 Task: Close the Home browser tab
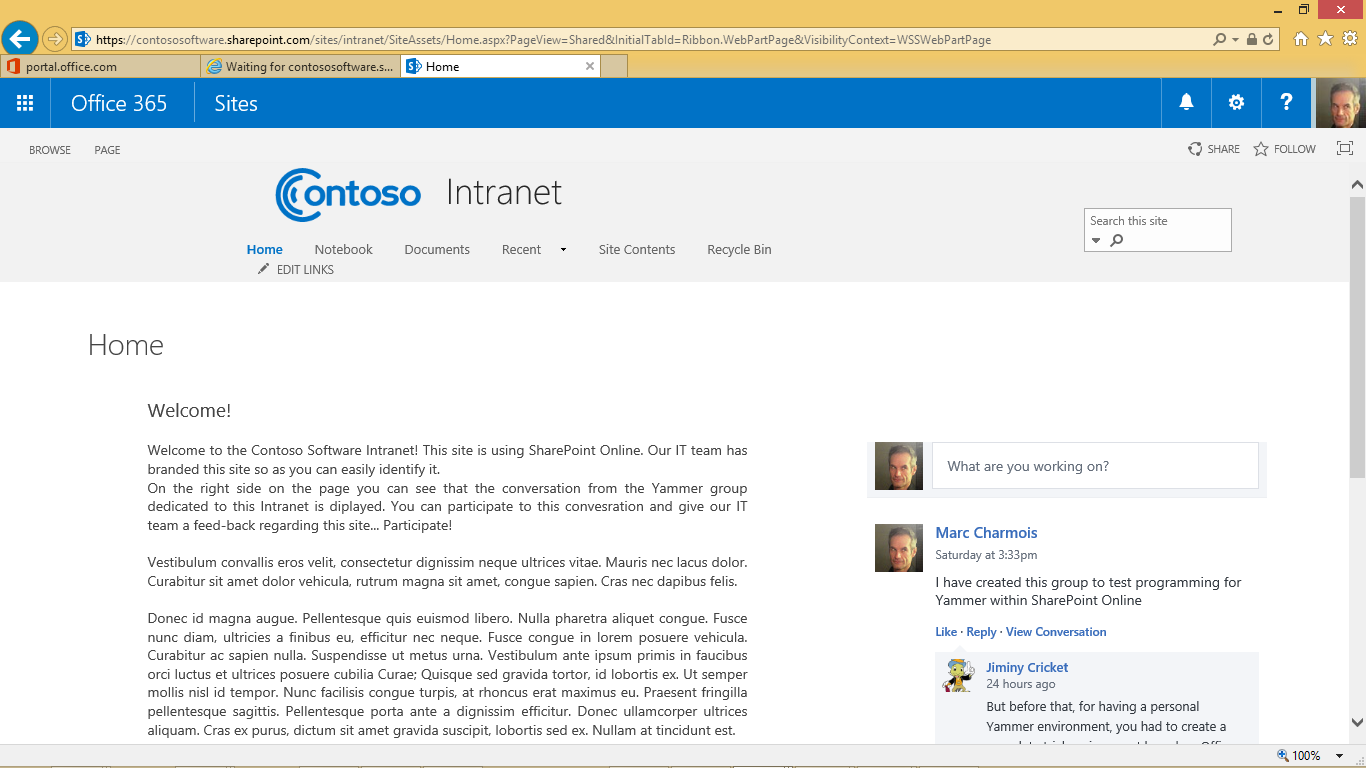point(590,66)
